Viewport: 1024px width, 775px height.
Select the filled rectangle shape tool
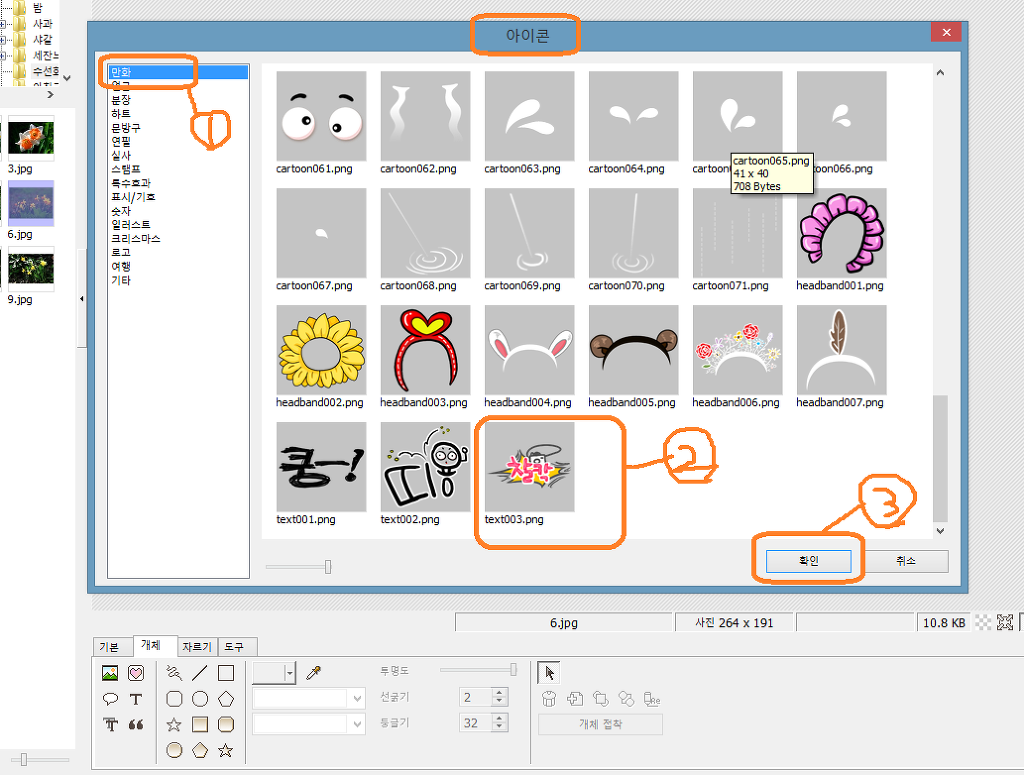click(200, 724)
